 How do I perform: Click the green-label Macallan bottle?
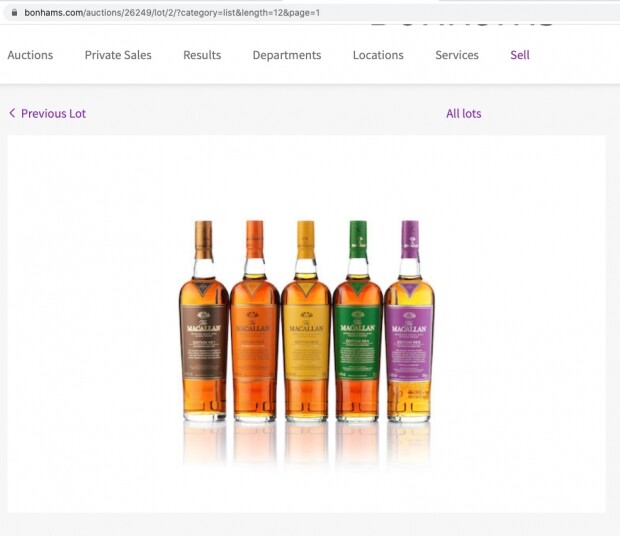coord(357,321)
